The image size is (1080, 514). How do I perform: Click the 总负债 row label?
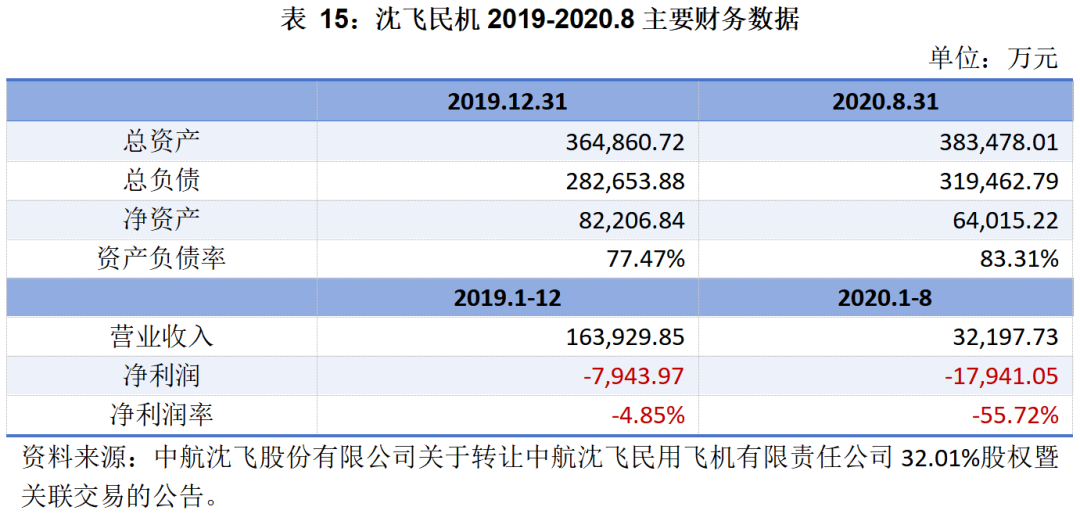tap(161, 180)
